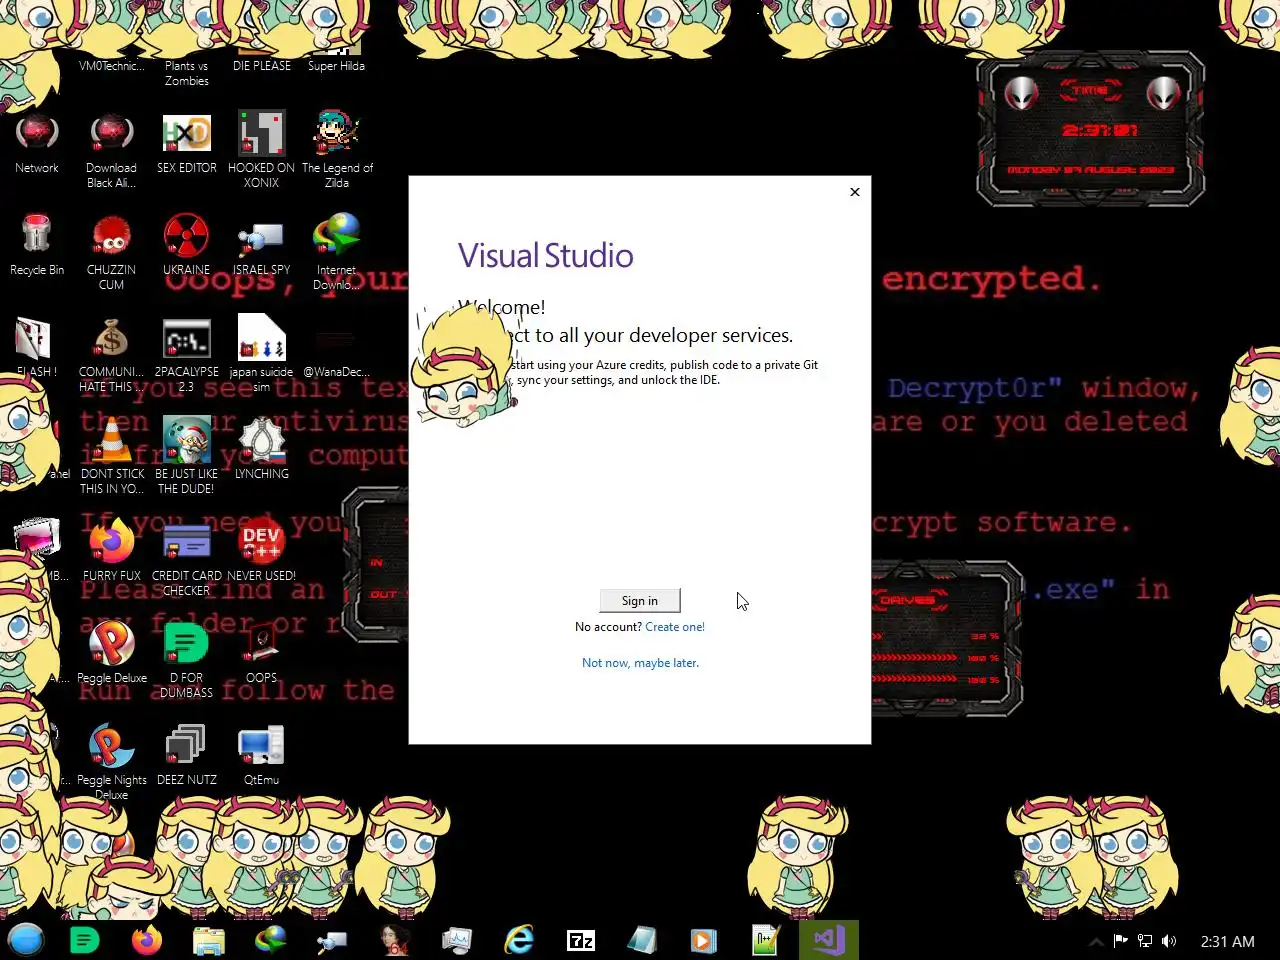Click the Sign in button
This screenshot has height=960, width=1280.
coord(640,600)
